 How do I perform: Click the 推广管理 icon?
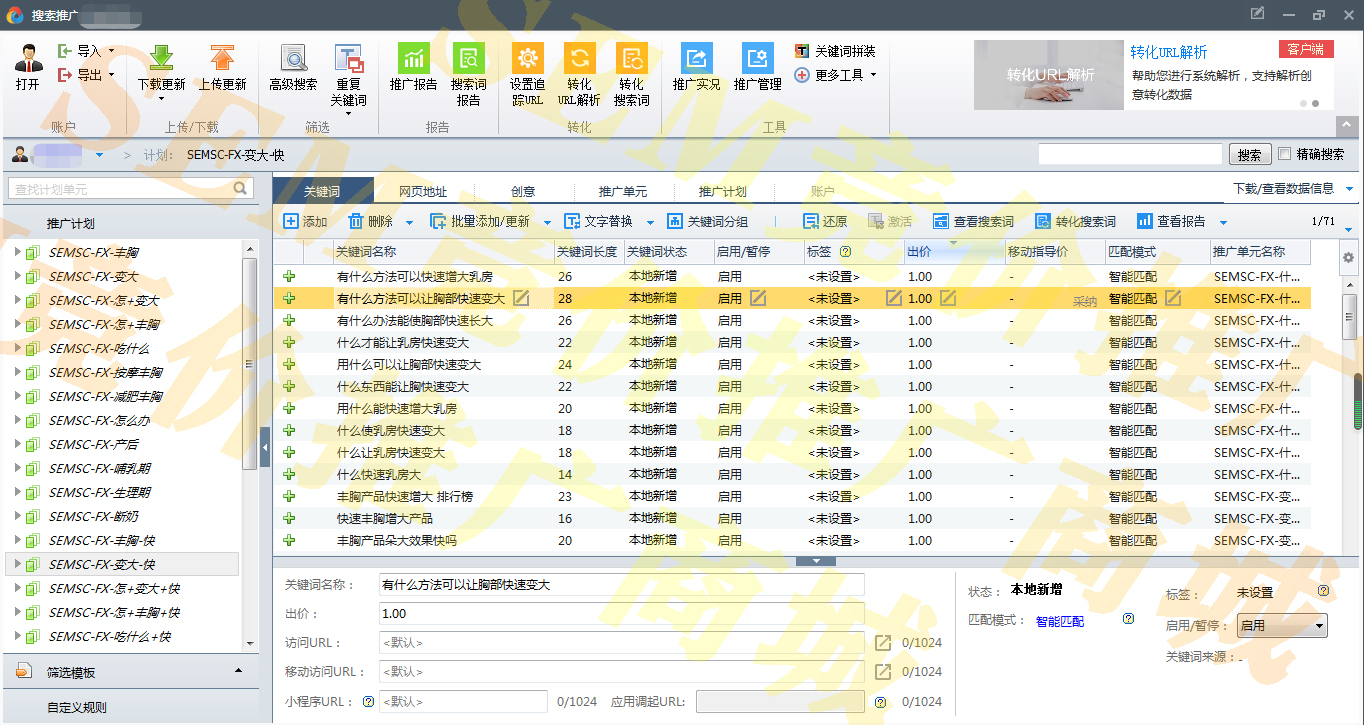coord(757,58)
